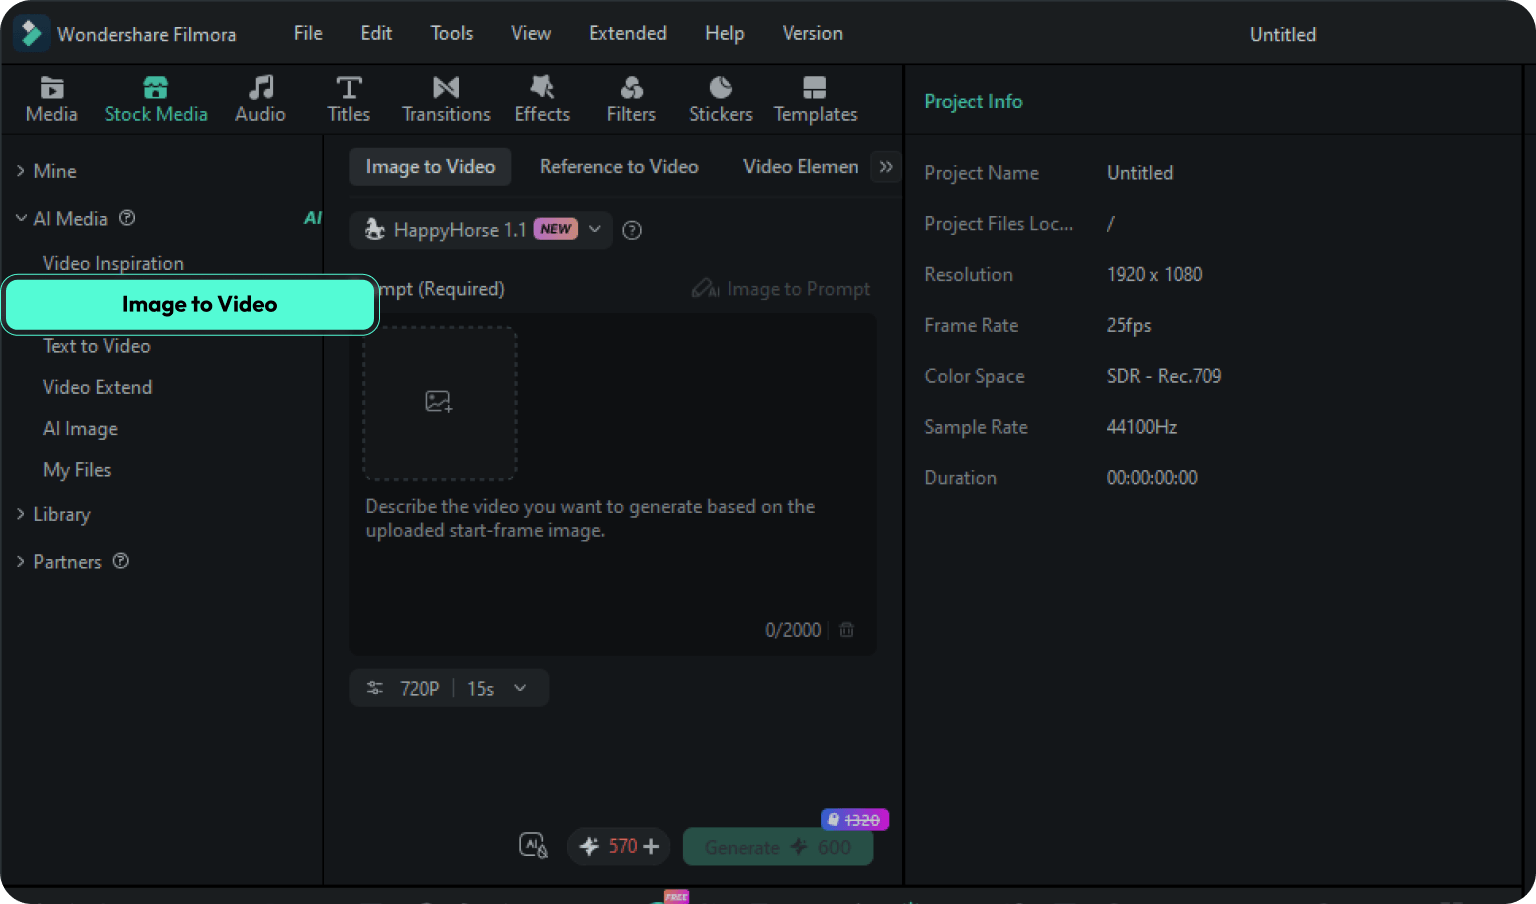
Task: Select AI Image in sidebar
Action: [80, 429]
